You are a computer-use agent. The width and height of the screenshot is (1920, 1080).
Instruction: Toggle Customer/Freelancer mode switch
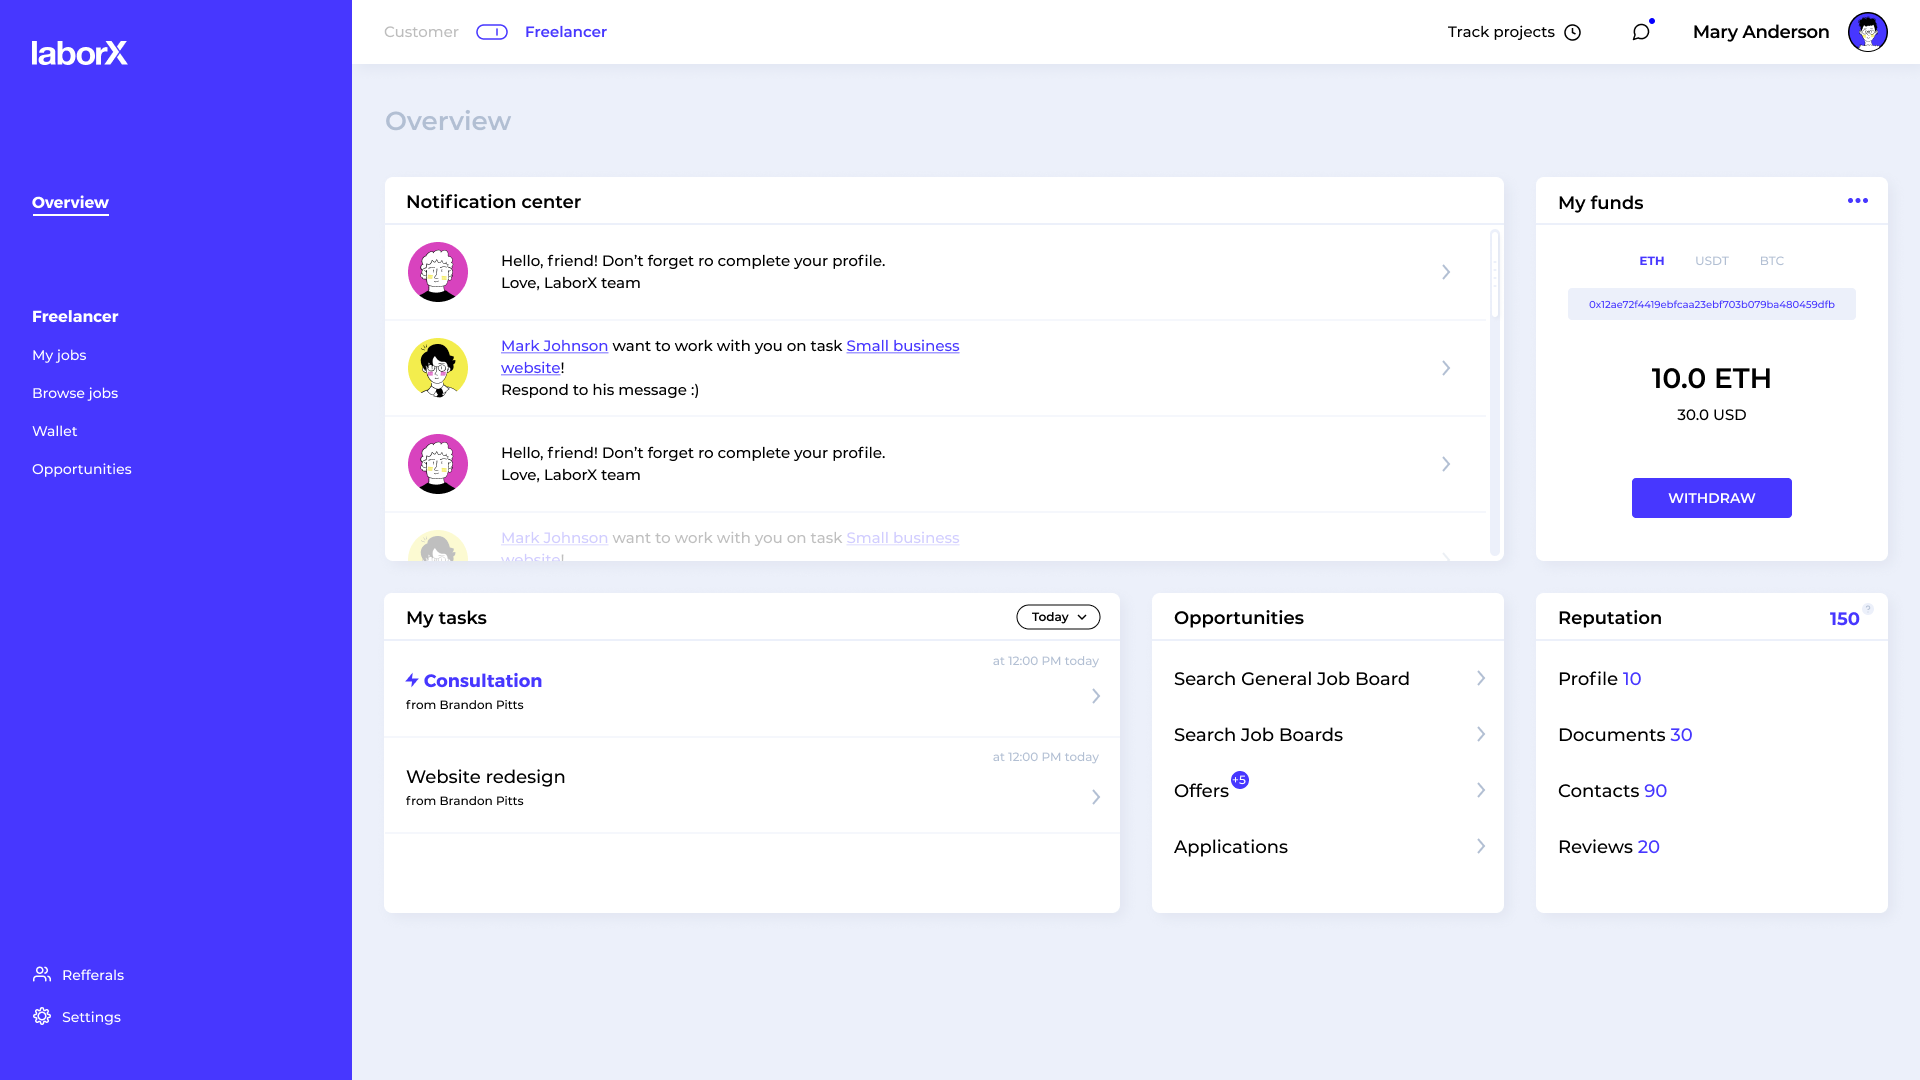click(x=492, y=32)
